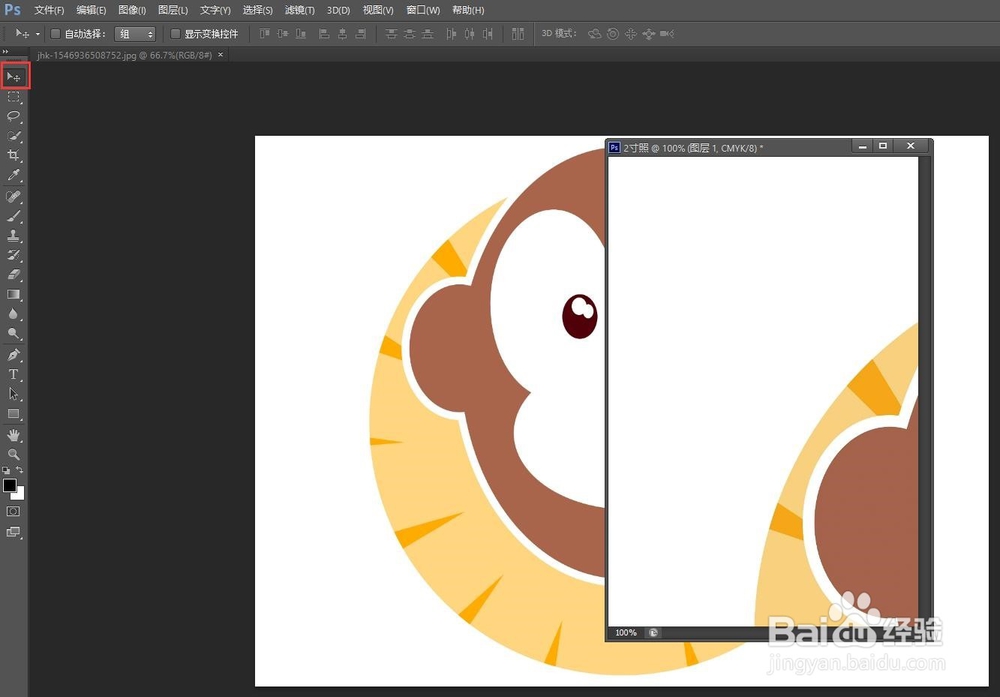The width and height of the screenshot is (1000, 697).
Task: Select the Pen tool
Action: (13, 355)
